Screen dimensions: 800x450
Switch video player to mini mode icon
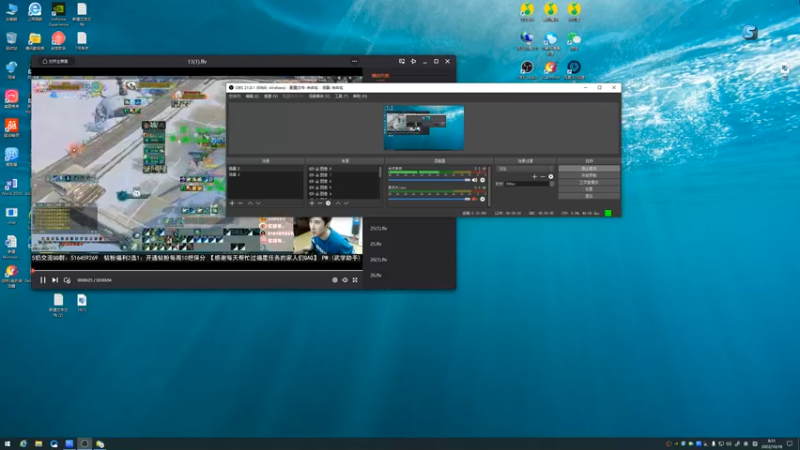pos(402,61)
